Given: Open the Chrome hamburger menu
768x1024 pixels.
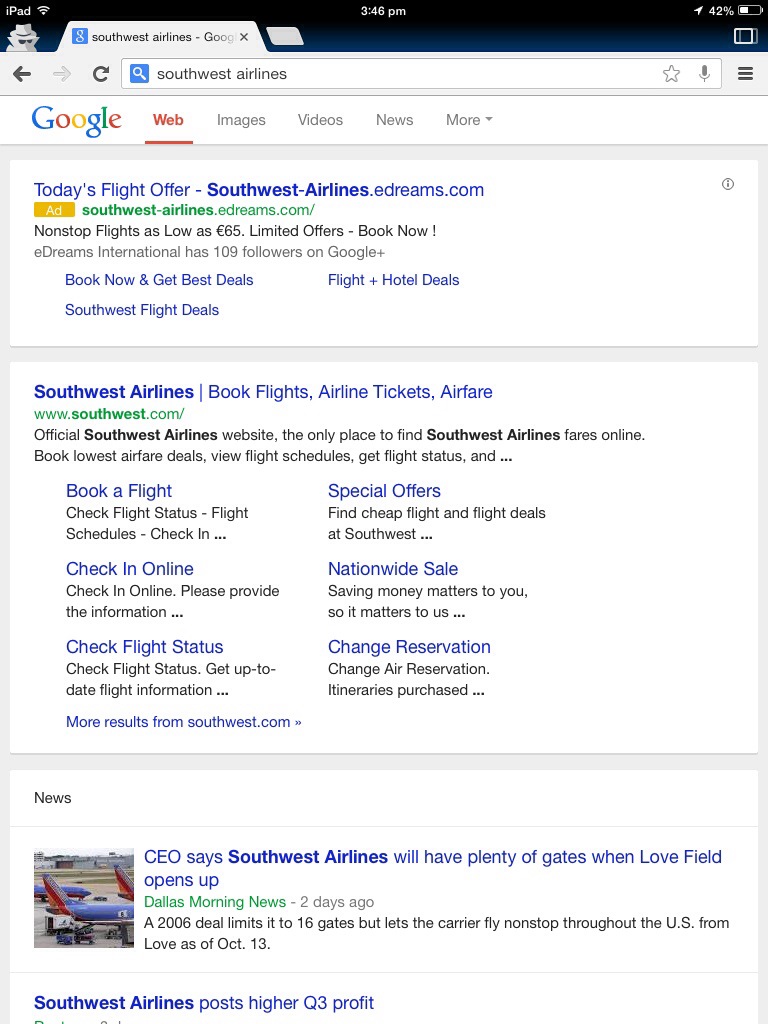Looking at the screenshot, I should click(x=745, y=74).
